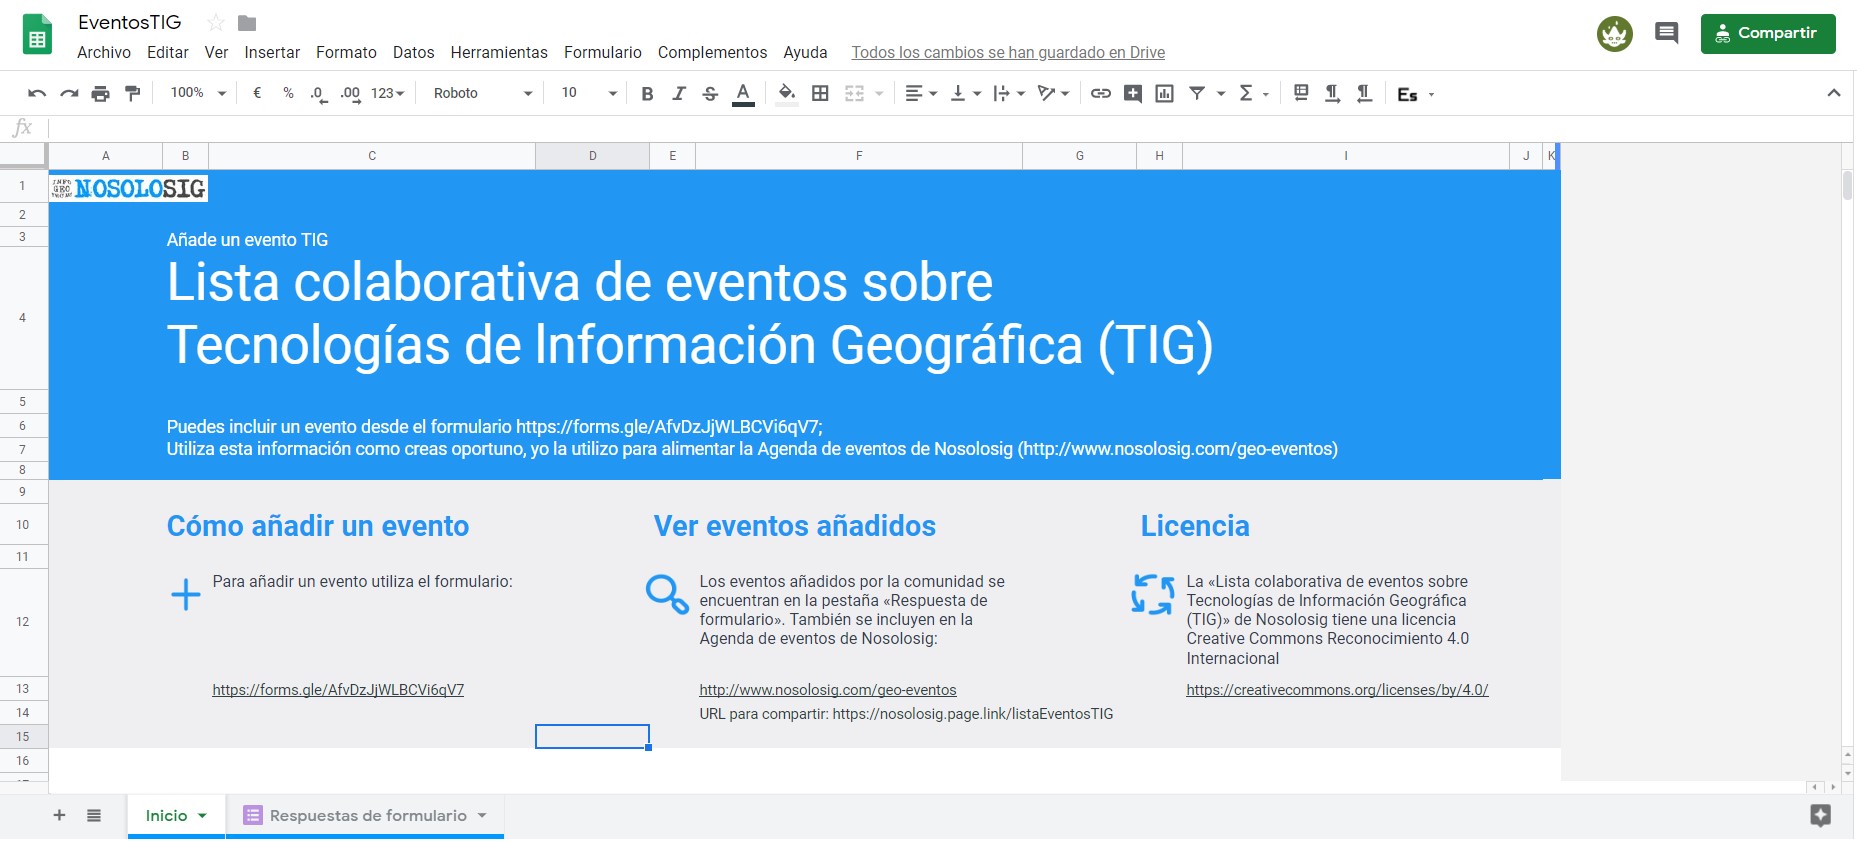Open user account avatar
The height and width of the screenshot is (842, 1857).
coord(1614,34)
